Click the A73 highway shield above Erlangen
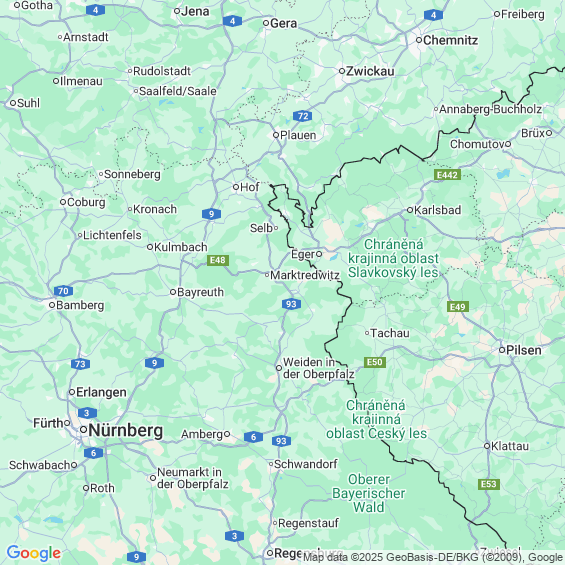Screen dimensions: 565x565 pos(80,364)
